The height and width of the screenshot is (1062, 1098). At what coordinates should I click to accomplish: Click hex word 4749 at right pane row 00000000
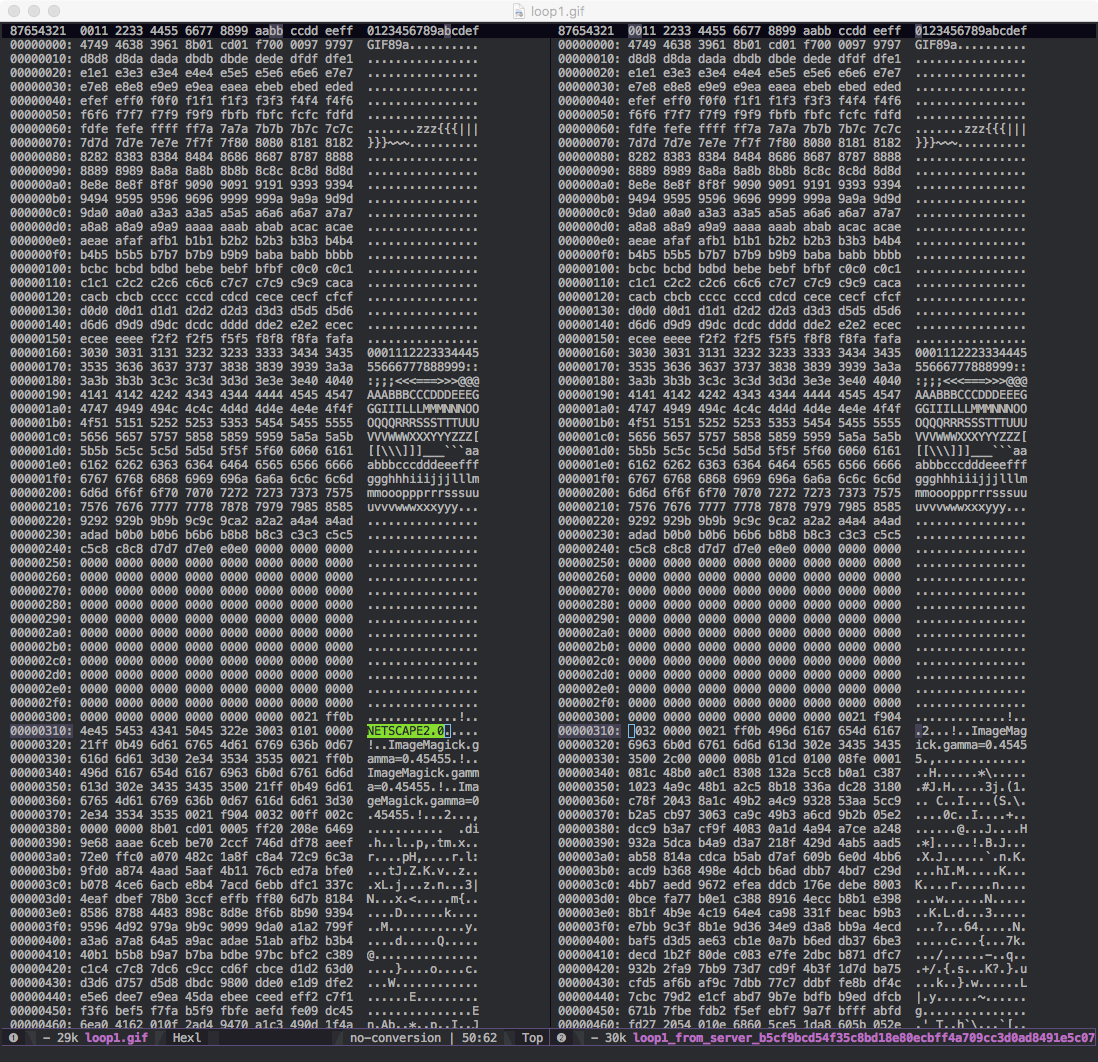[642, 45]
